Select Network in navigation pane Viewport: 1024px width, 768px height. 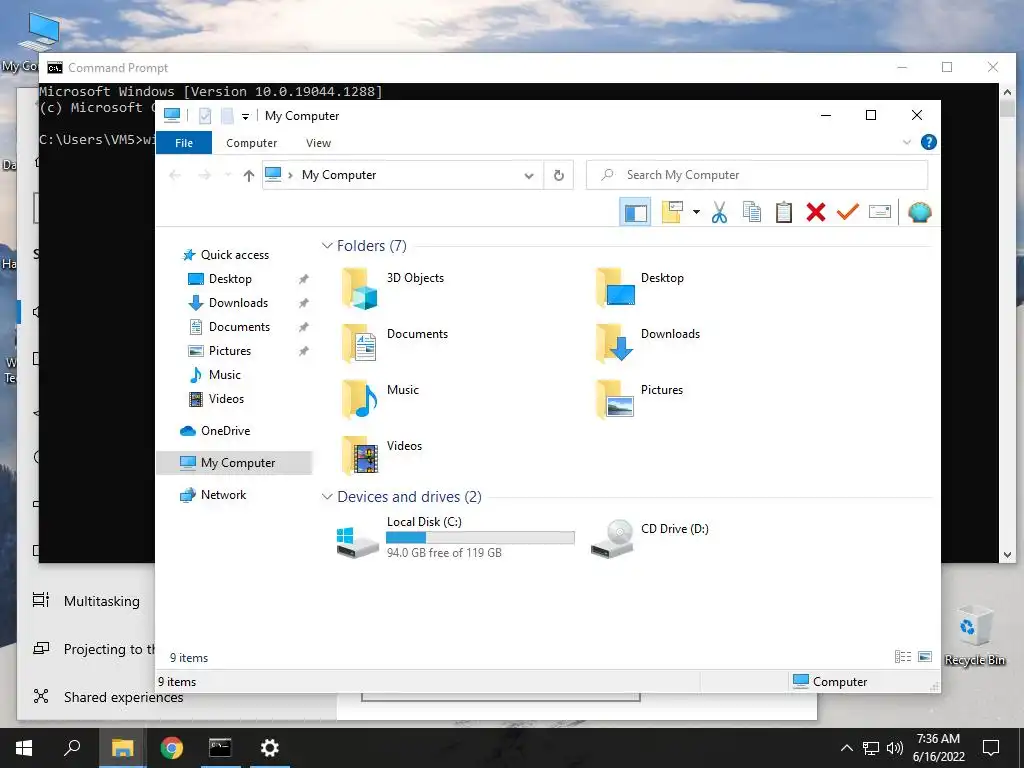tap(223, 495)
